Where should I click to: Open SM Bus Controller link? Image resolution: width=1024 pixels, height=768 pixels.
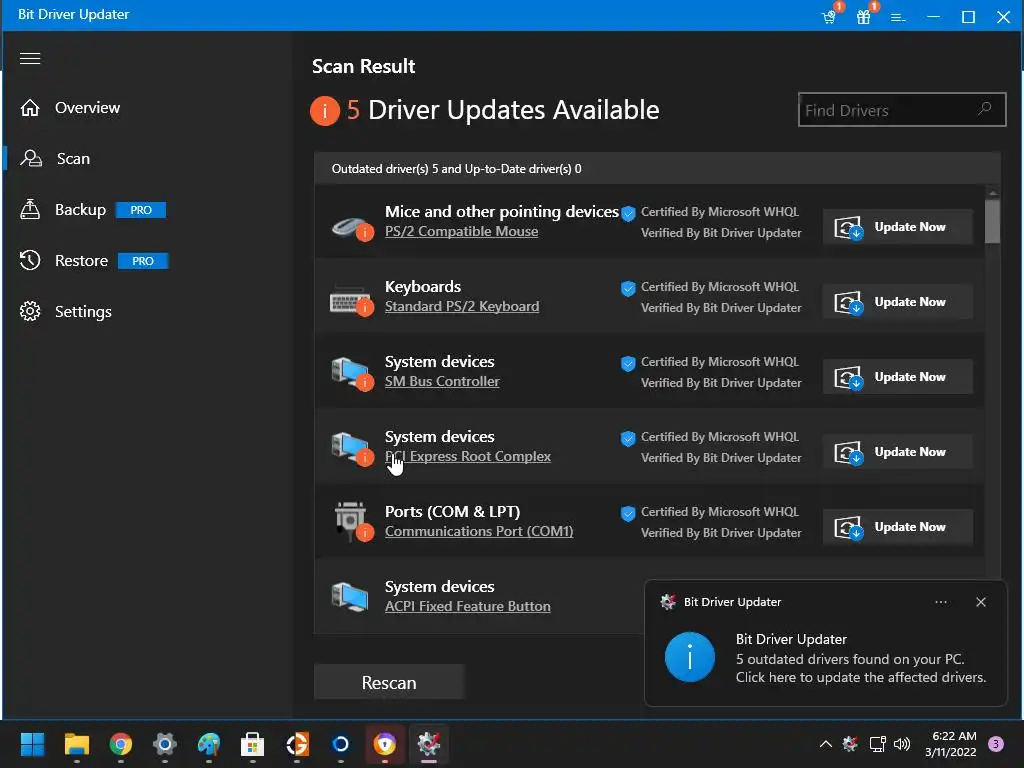pos(442,381)
